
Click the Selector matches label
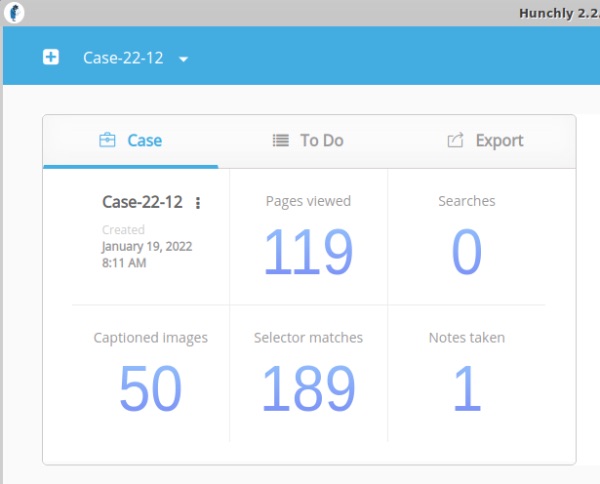308,337
